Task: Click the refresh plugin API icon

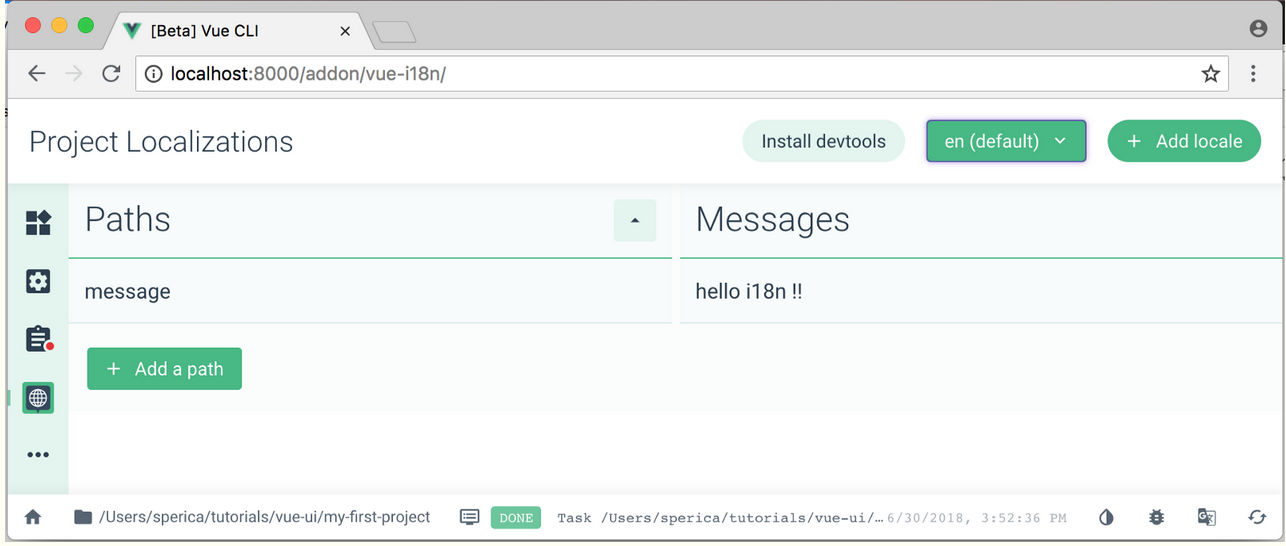Action: (x=1257, y=517)
